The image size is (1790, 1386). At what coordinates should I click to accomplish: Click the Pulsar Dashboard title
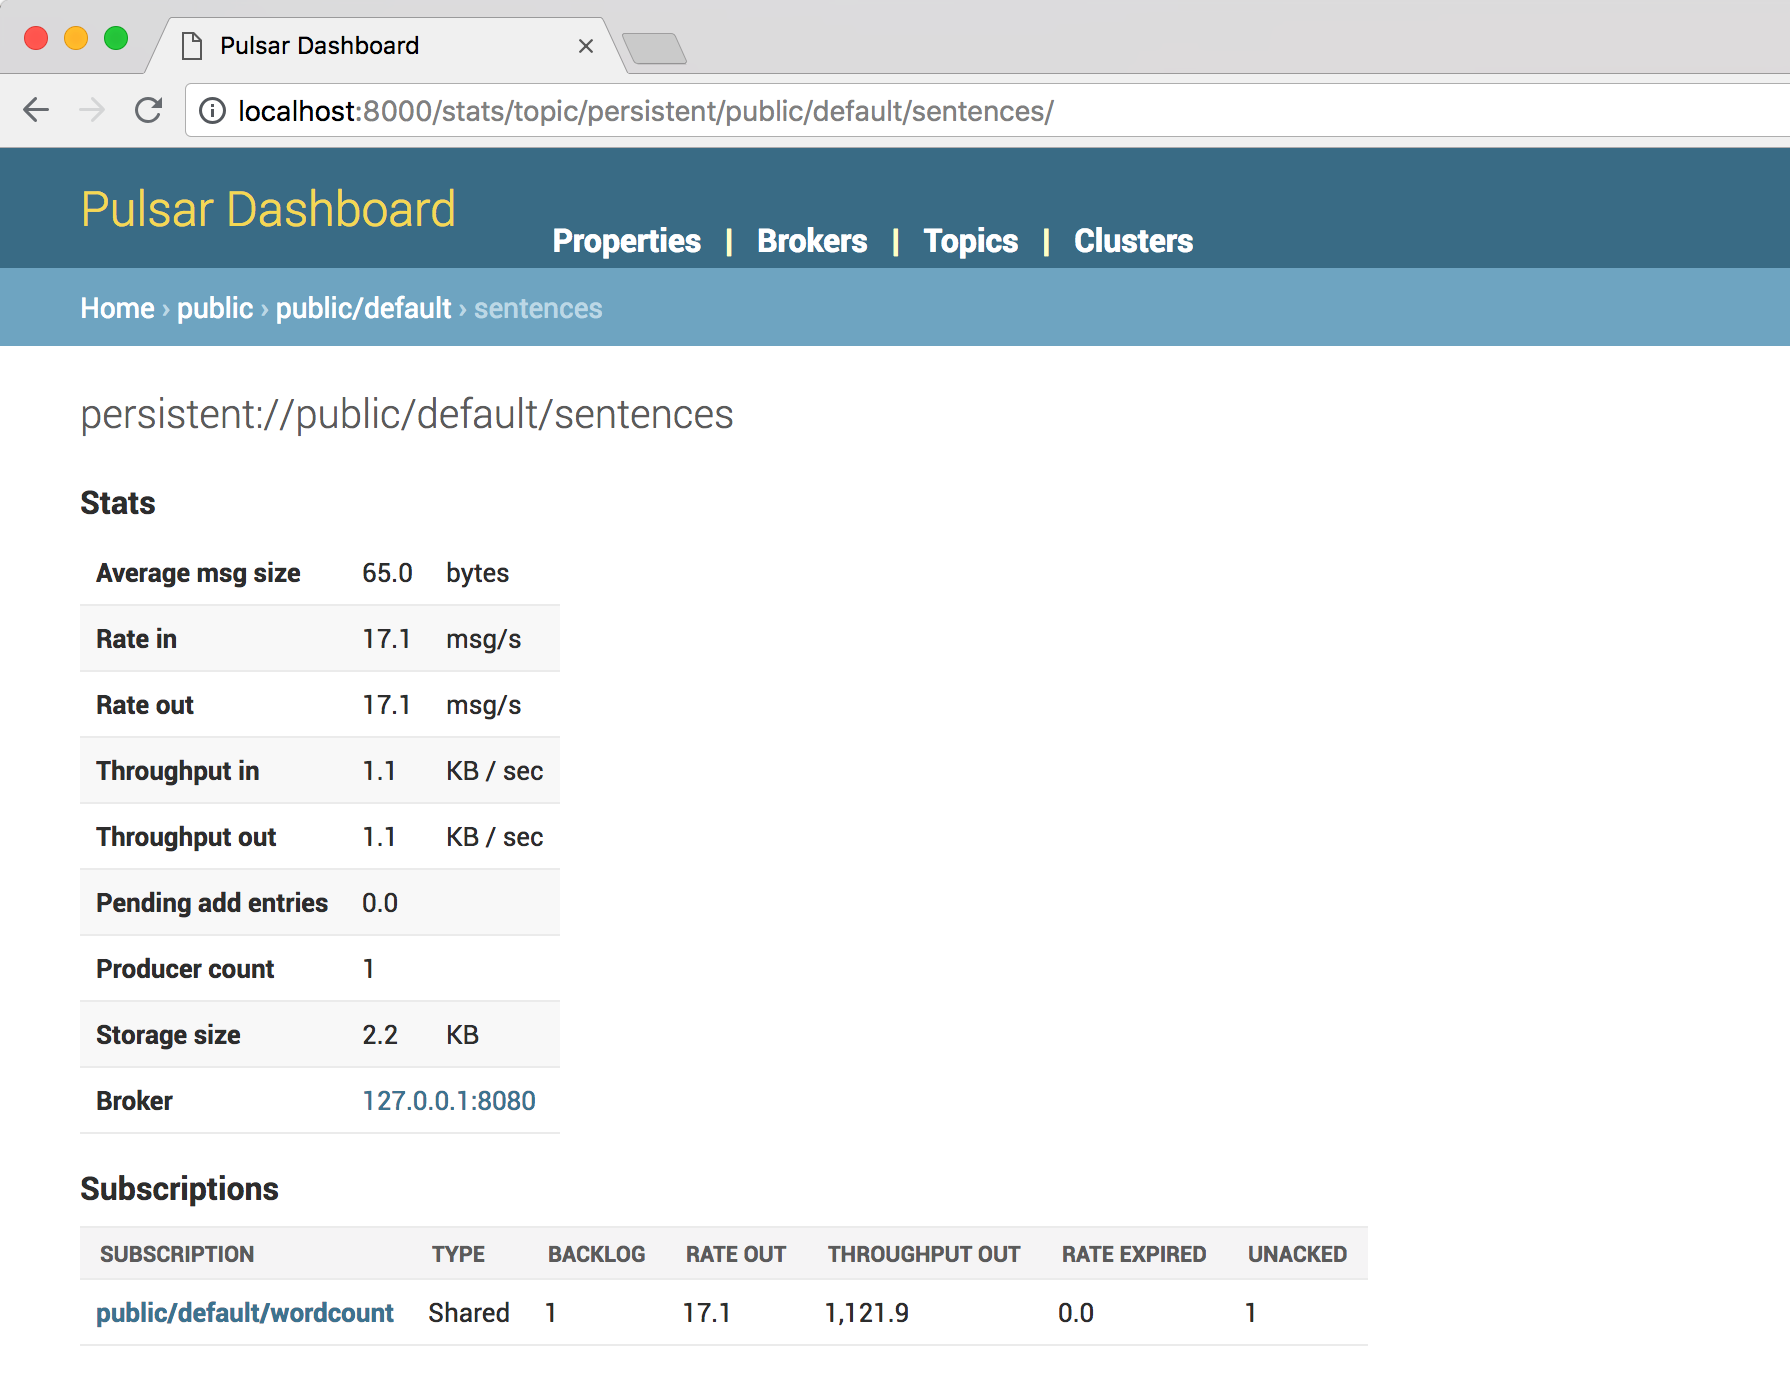[x=268, y=209]
